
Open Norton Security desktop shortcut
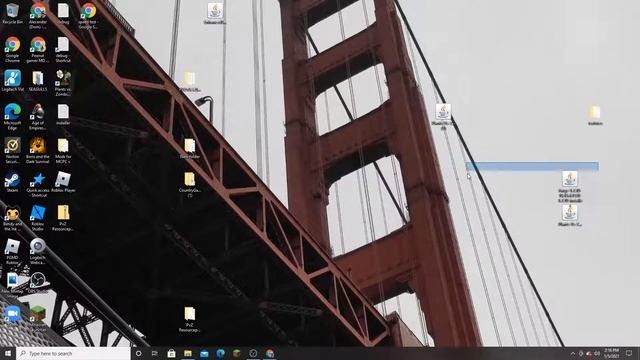point(12,150)
